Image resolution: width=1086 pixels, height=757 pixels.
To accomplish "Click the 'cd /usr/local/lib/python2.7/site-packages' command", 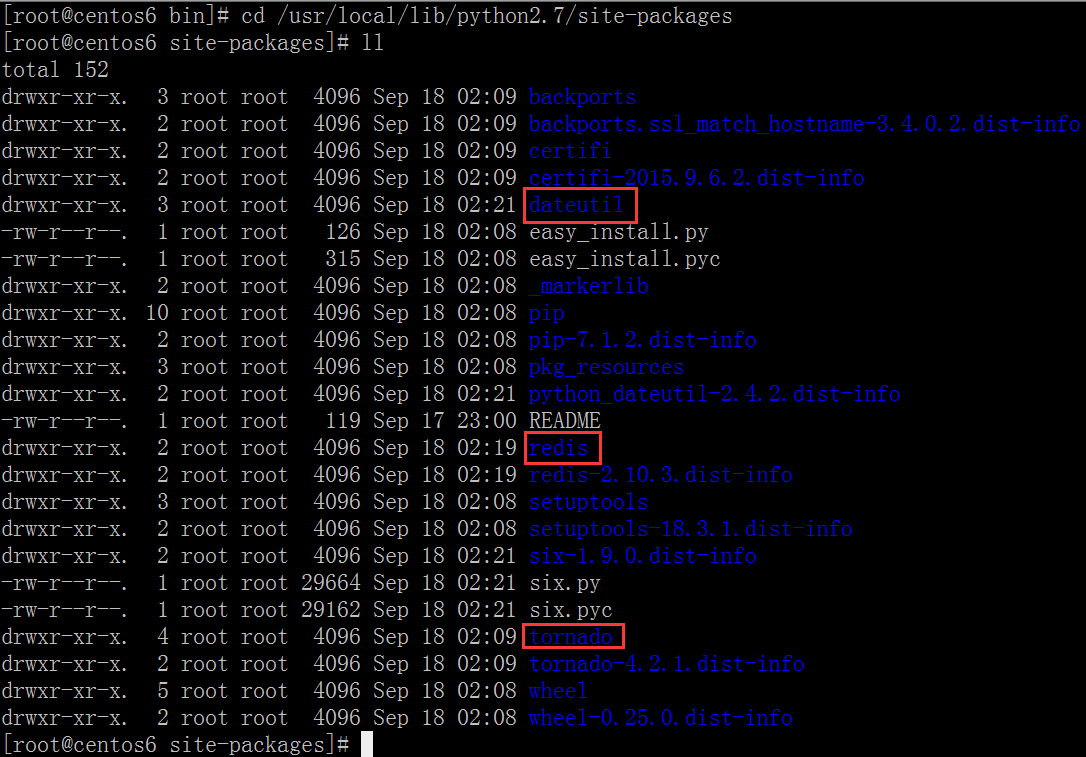I will (486, 16).
